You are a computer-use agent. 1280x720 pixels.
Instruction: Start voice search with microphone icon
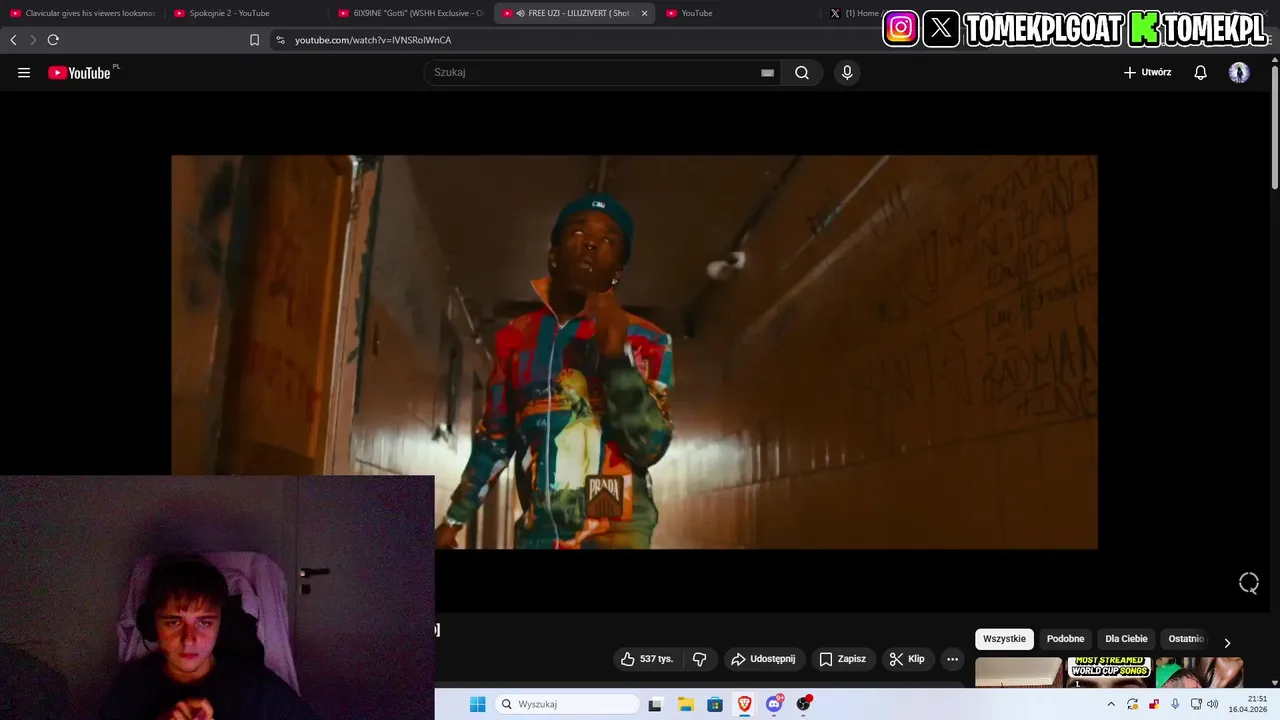847,72
